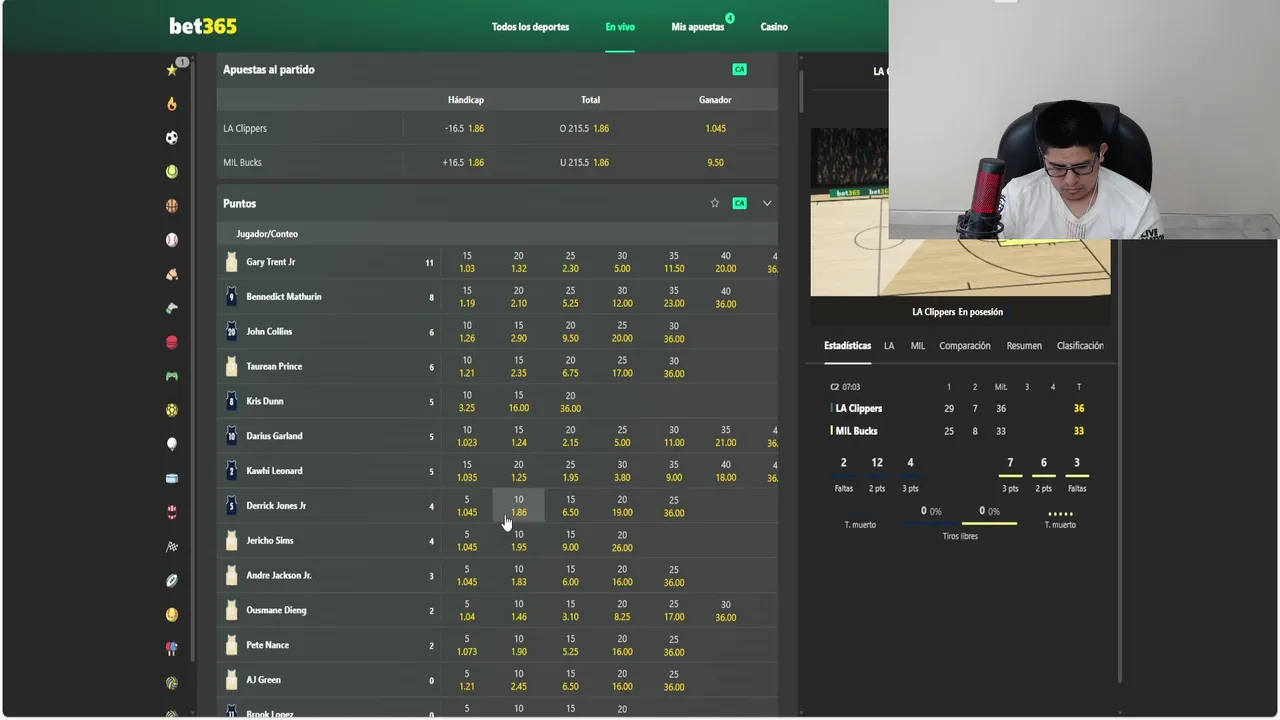Select the golf ball sidebar icon
The width and height of the screenshot is (1280, 720).
click(172, 444)
